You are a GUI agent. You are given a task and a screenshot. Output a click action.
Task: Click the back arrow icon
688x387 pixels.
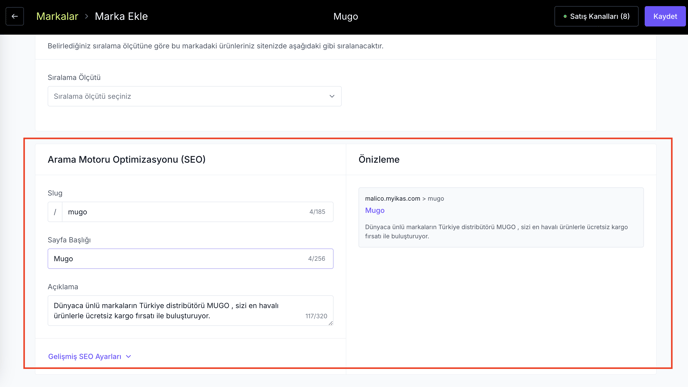(14, 17)
